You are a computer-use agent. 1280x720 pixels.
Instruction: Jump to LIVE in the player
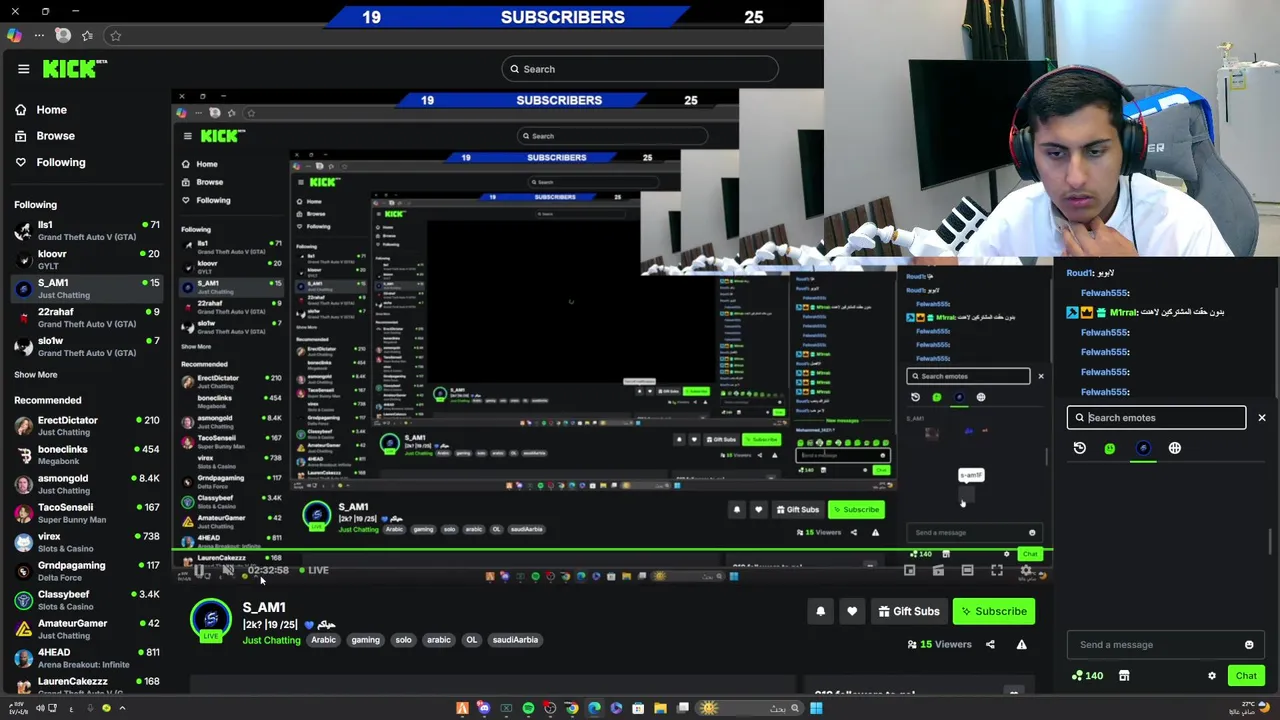[x=314, y=570]
